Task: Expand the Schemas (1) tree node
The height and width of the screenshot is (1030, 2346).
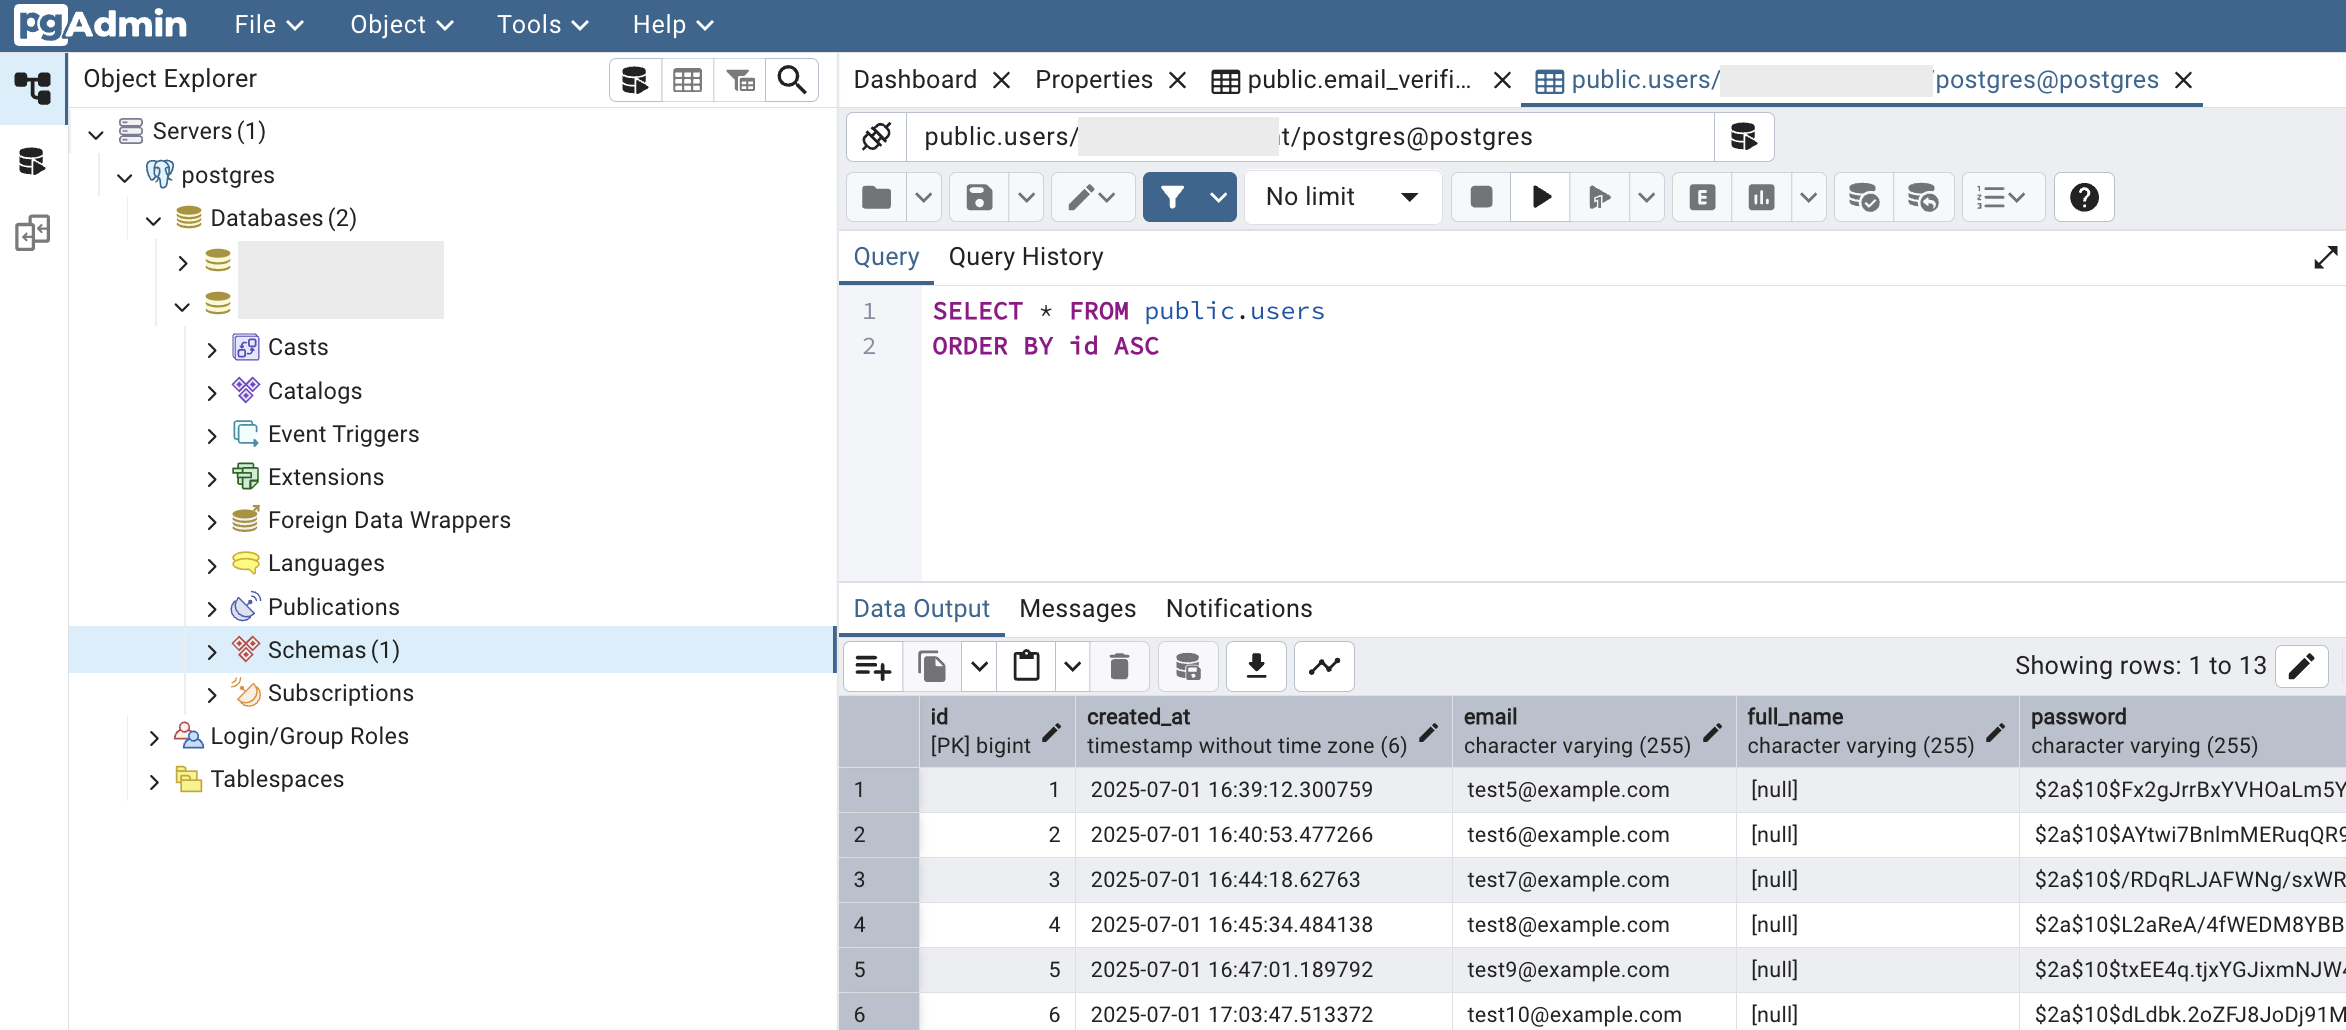Action: (211, 651)
